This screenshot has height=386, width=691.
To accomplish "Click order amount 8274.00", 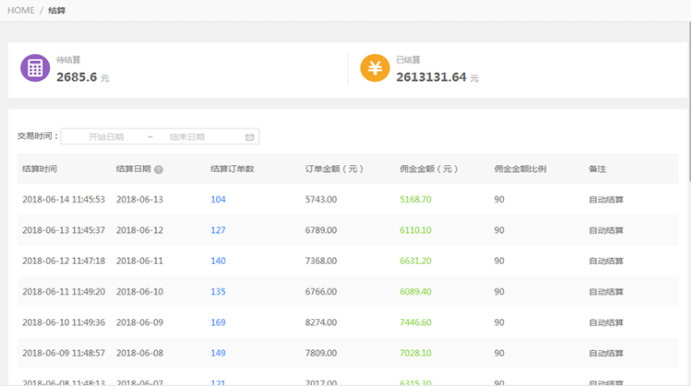I will [x=321, y=323].
